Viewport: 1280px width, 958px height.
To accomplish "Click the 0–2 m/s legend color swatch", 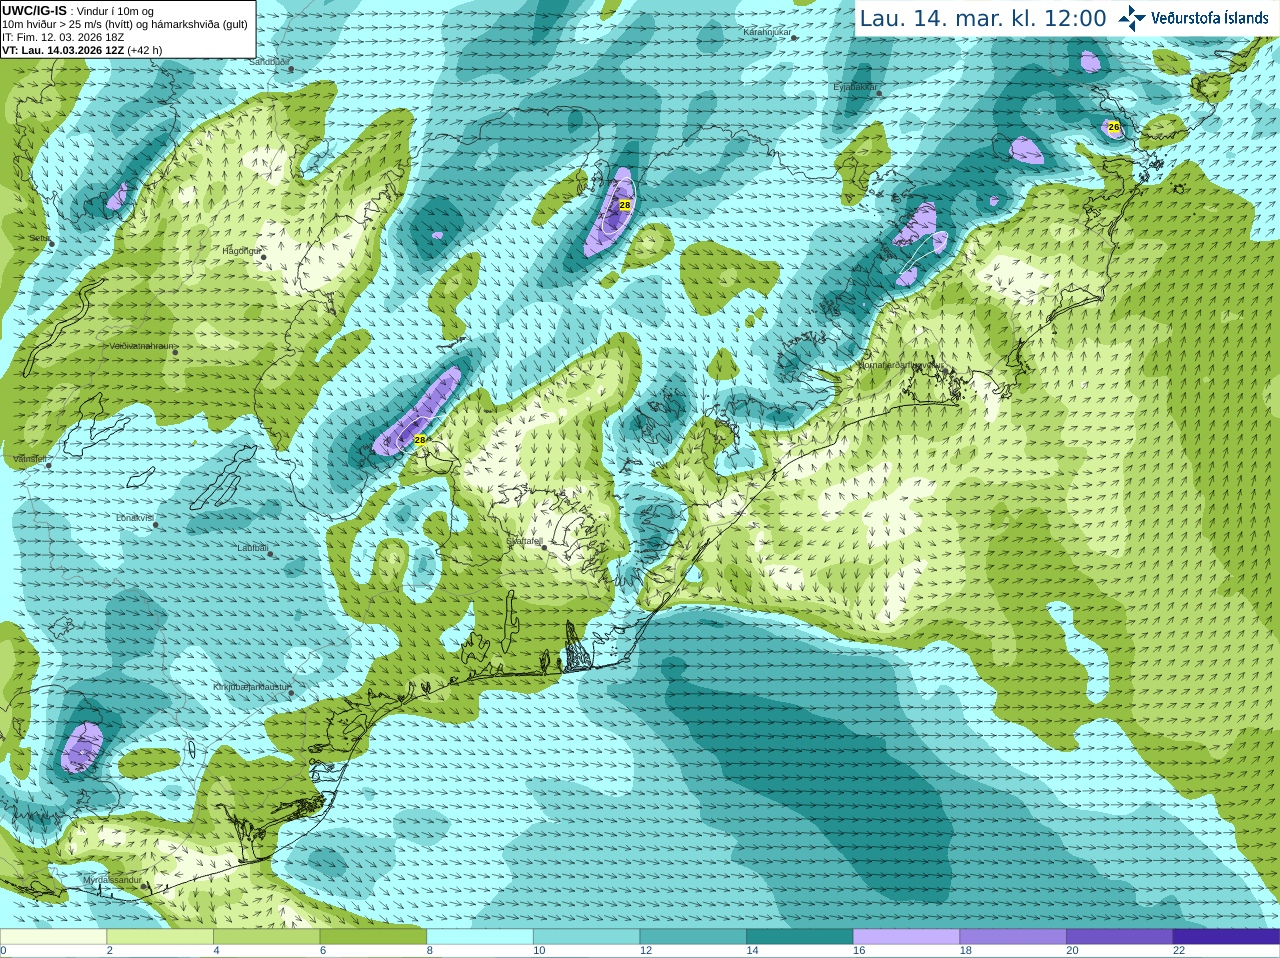I will pyautogui.click(x=53, y=936).
